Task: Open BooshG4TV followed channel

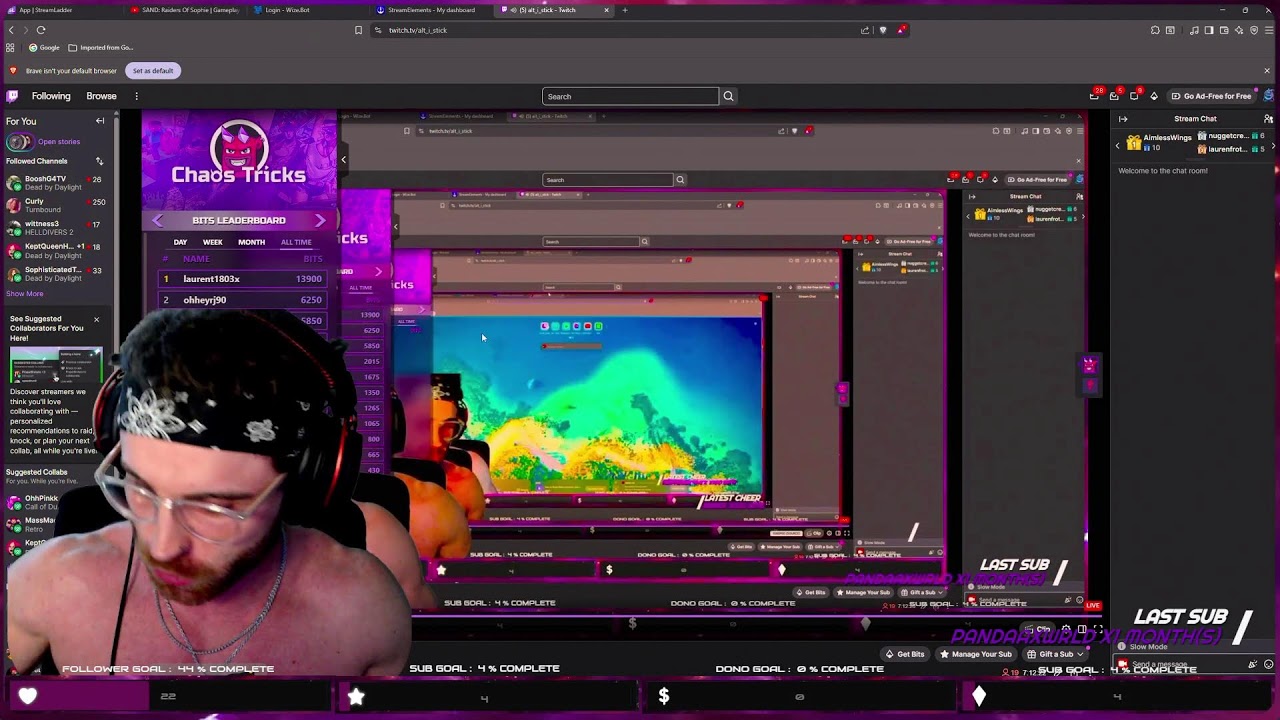Action: (54, 183)
